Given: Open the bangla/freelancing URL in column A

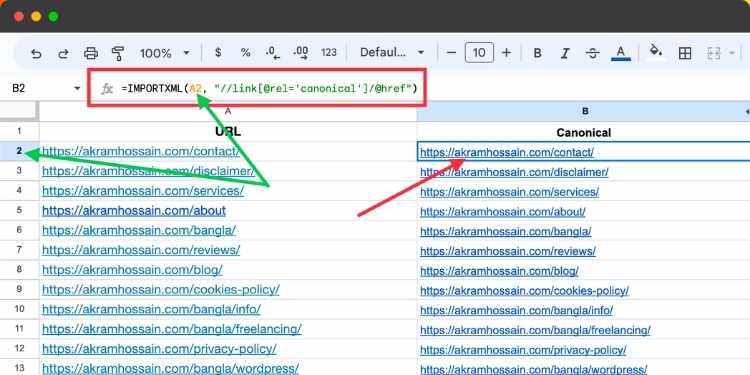Looking at the screenshot, I should point(172,329).
